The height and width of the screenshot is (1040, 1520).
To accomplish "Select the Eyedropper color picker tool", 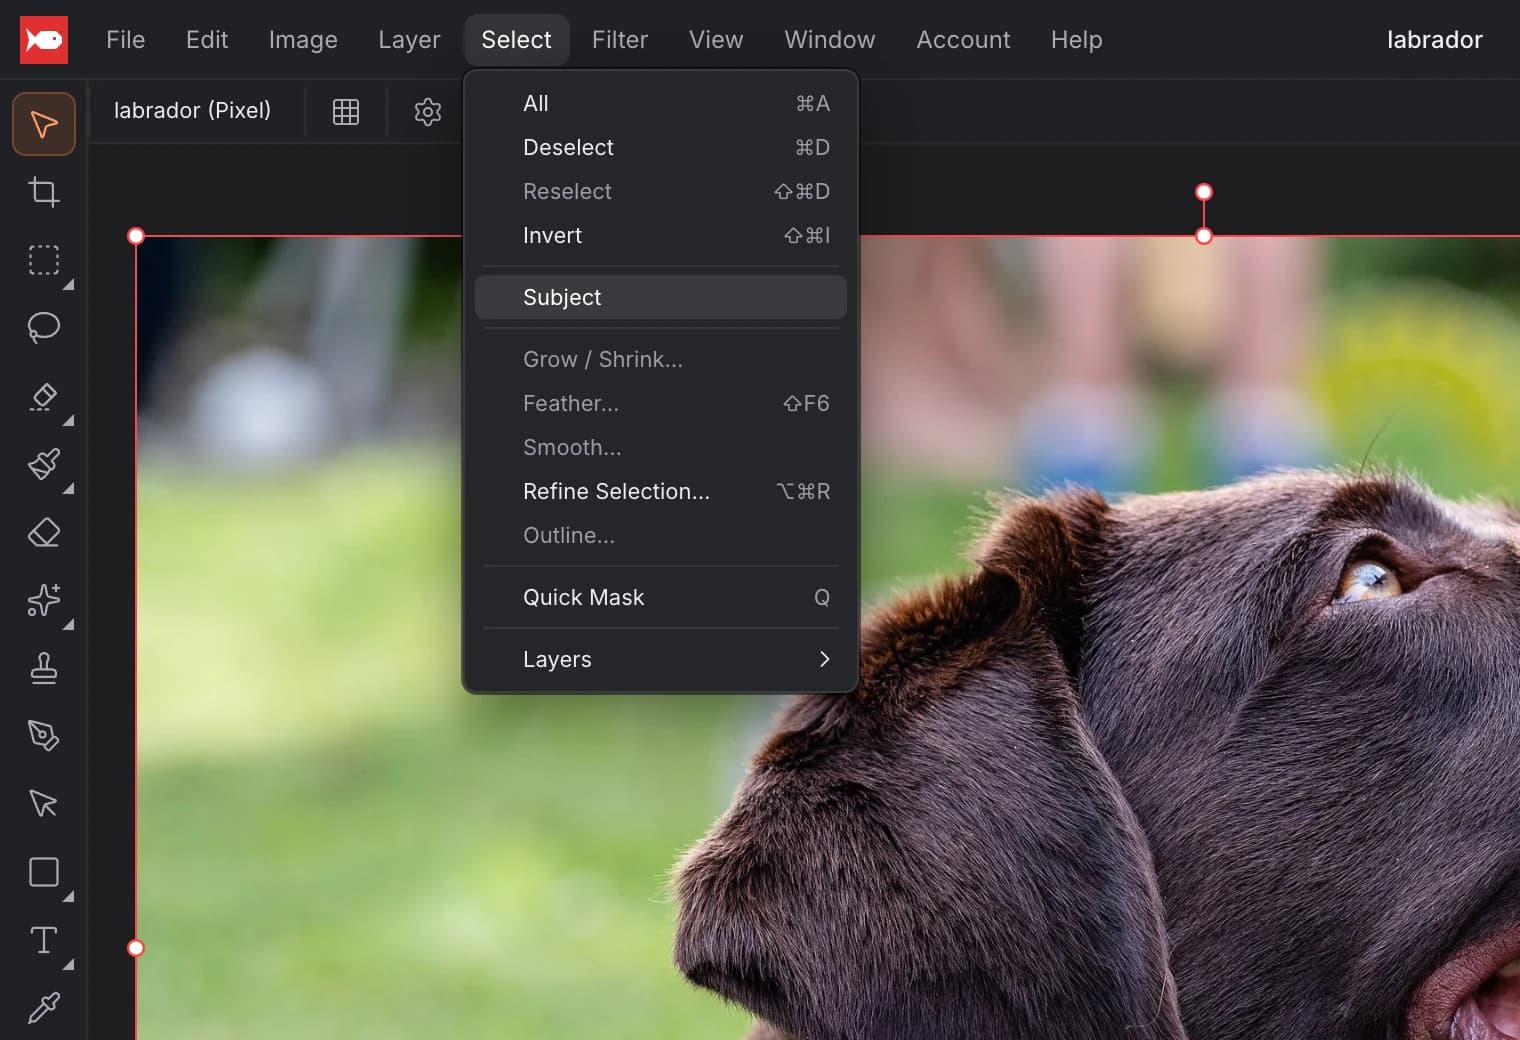I will click(44, 1008).
